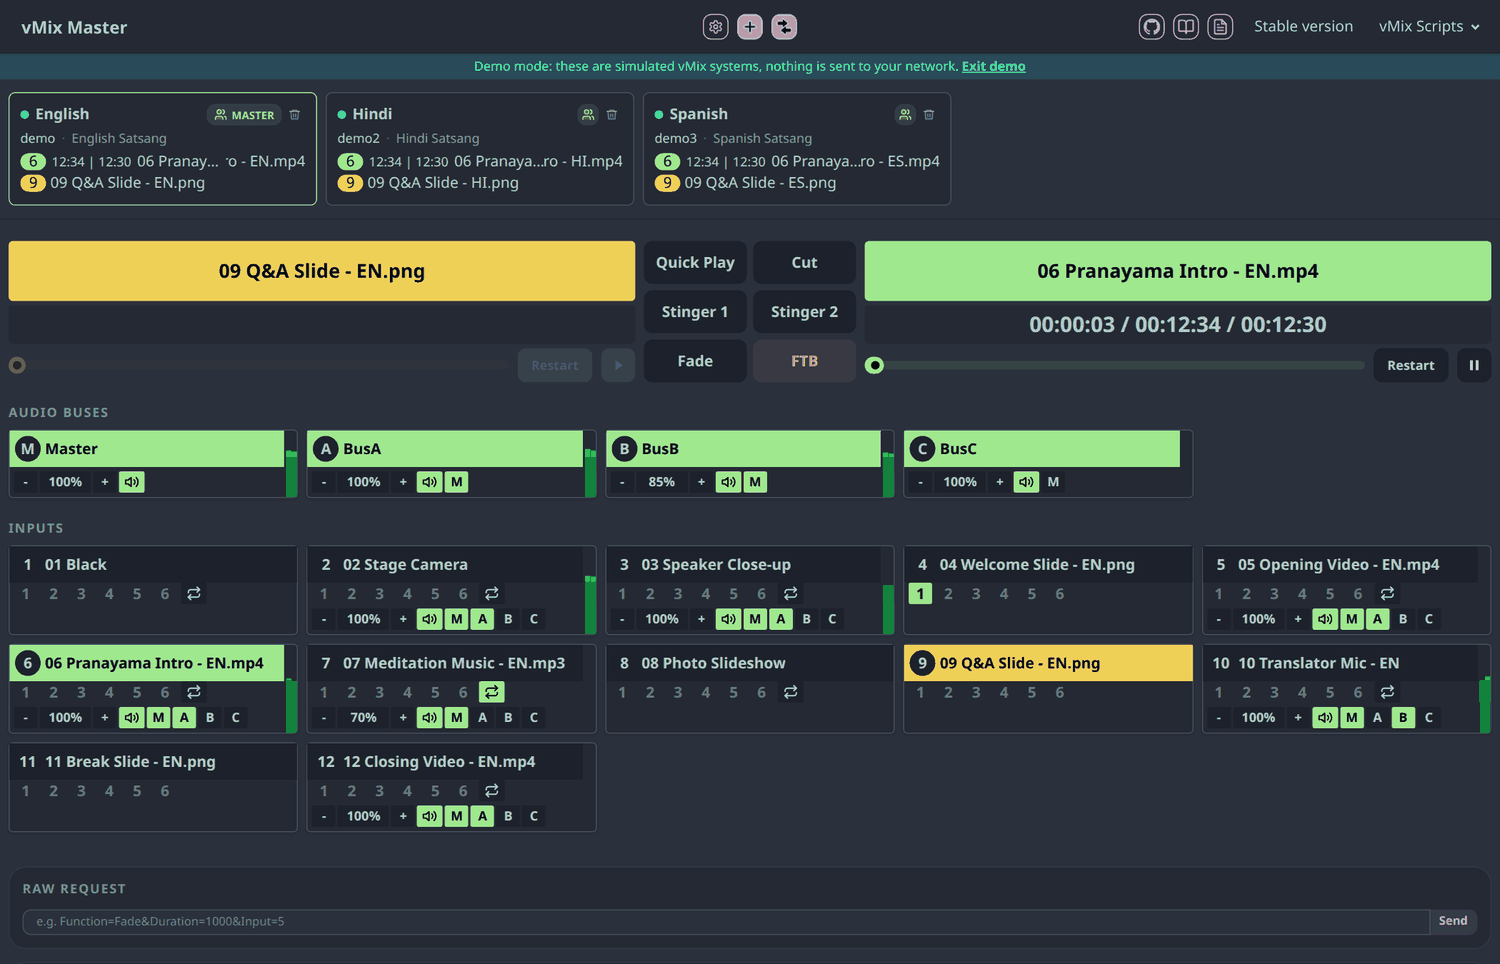1500x964 pixels.
Task: Click the MASTER badge on English card
Action: pos(245,115)
